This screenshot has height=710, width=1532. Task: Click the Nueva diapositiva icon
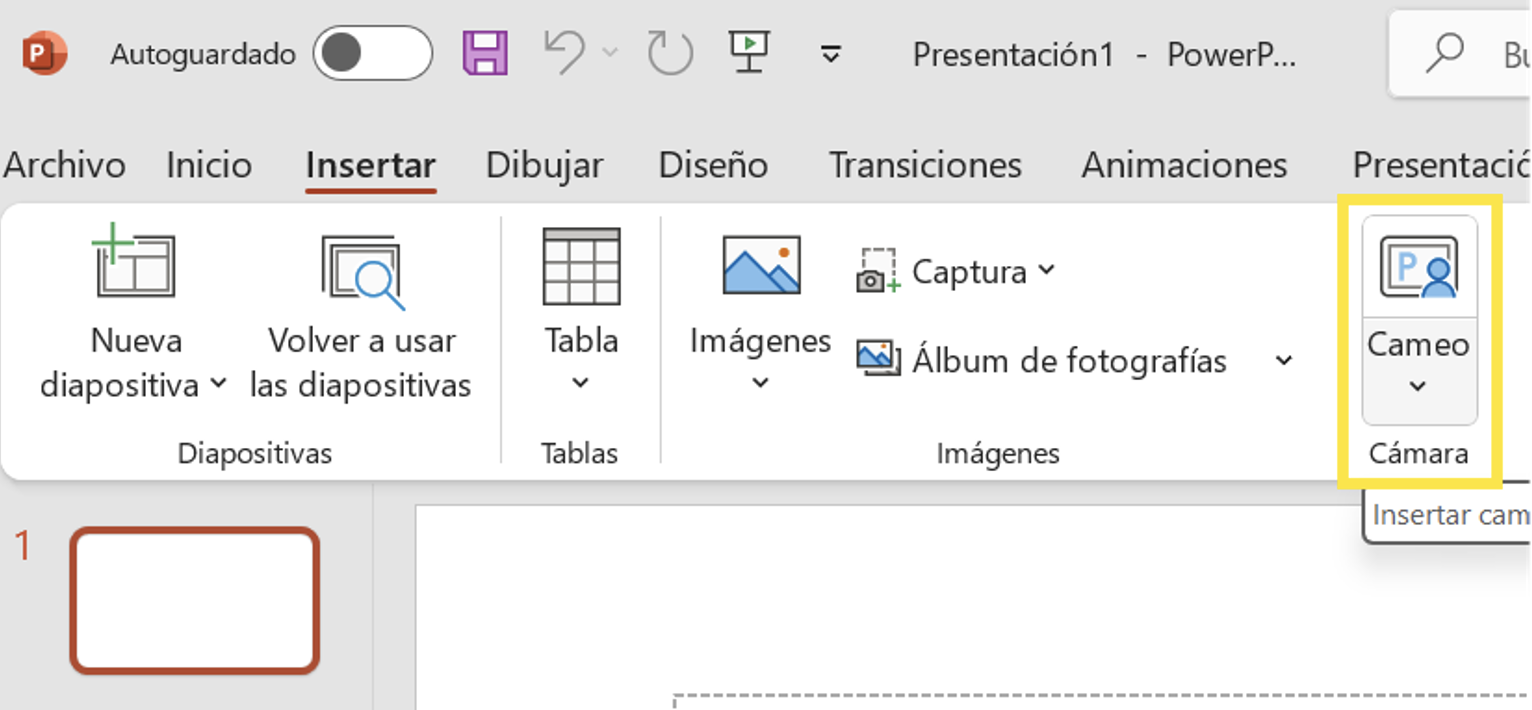coord(135,266)
